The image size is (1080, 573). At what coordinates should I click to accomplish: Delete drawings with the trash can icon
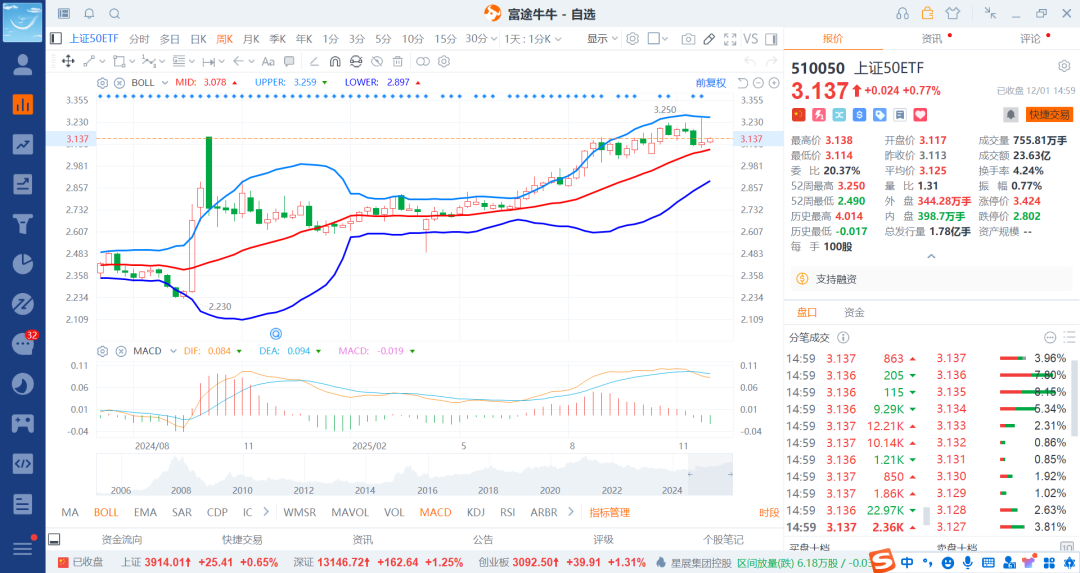[397, 61]
